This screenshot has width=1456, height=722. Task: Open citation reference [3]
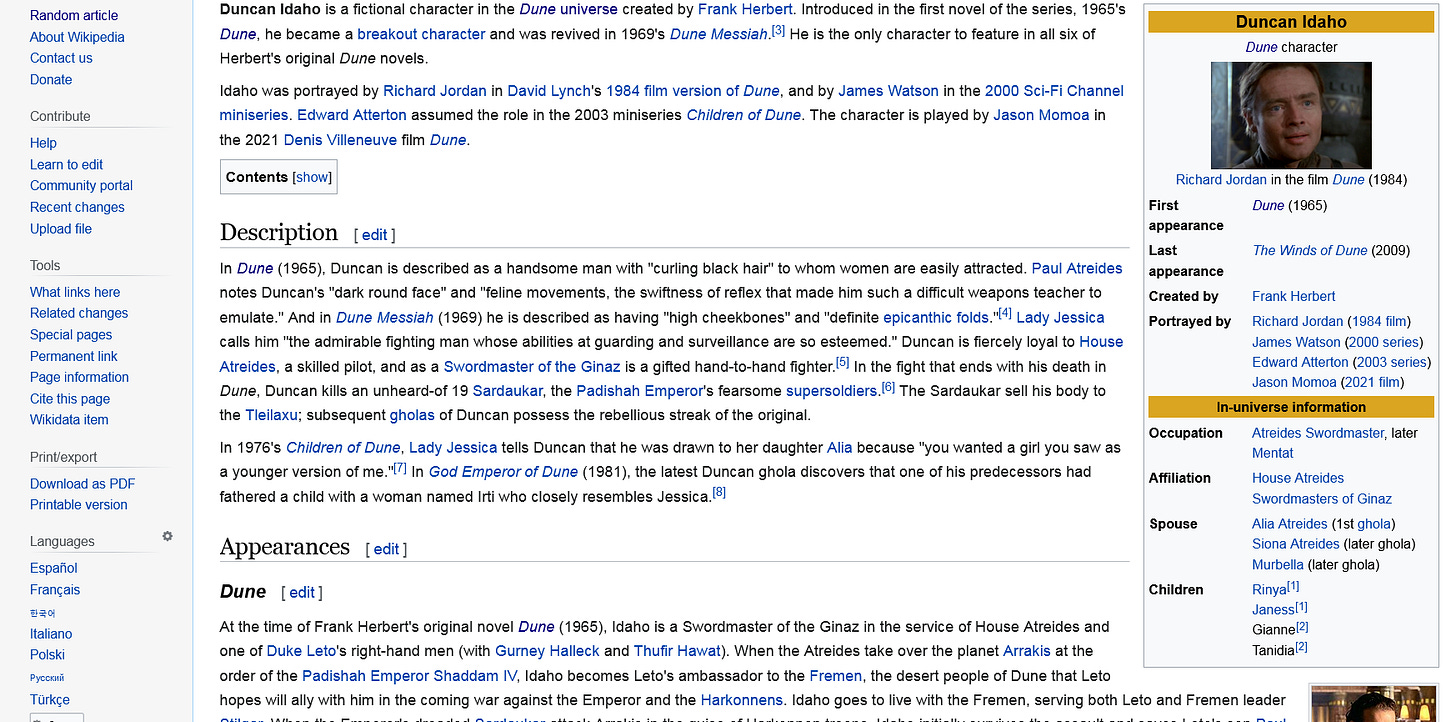778,31
